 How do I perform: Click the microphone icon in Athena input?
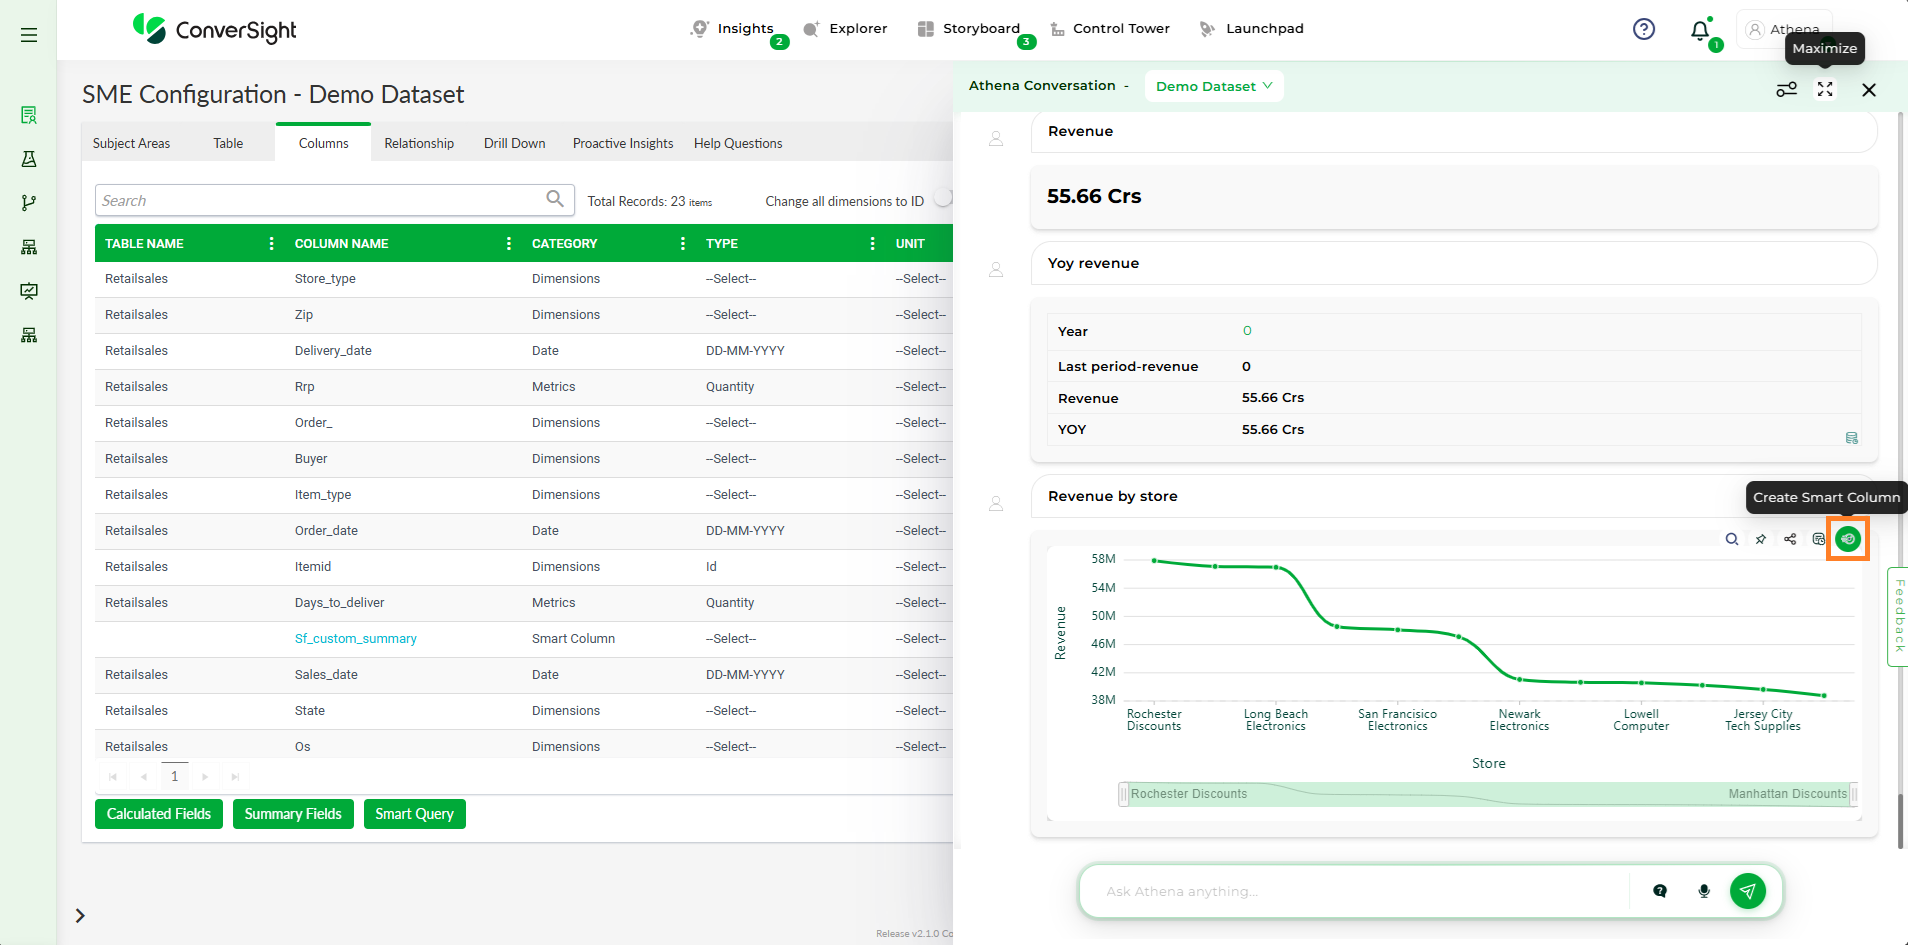[x=1704, y=891]
